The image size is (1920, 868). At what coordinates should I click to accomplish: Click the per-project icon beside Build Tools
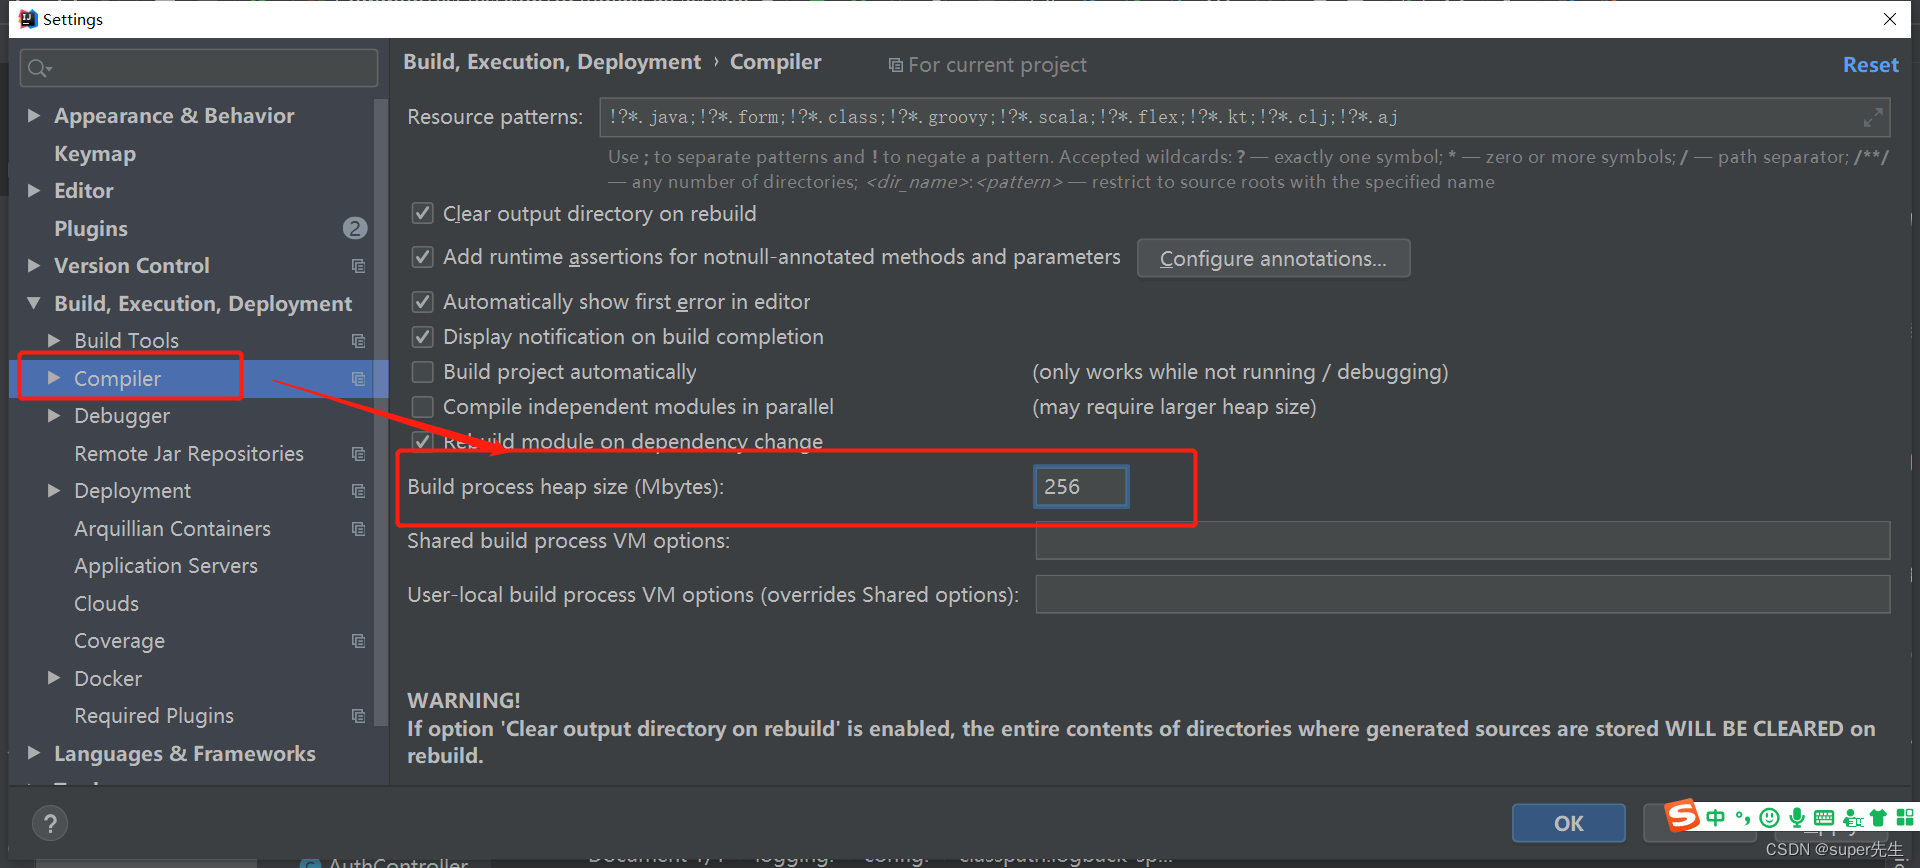358,341
